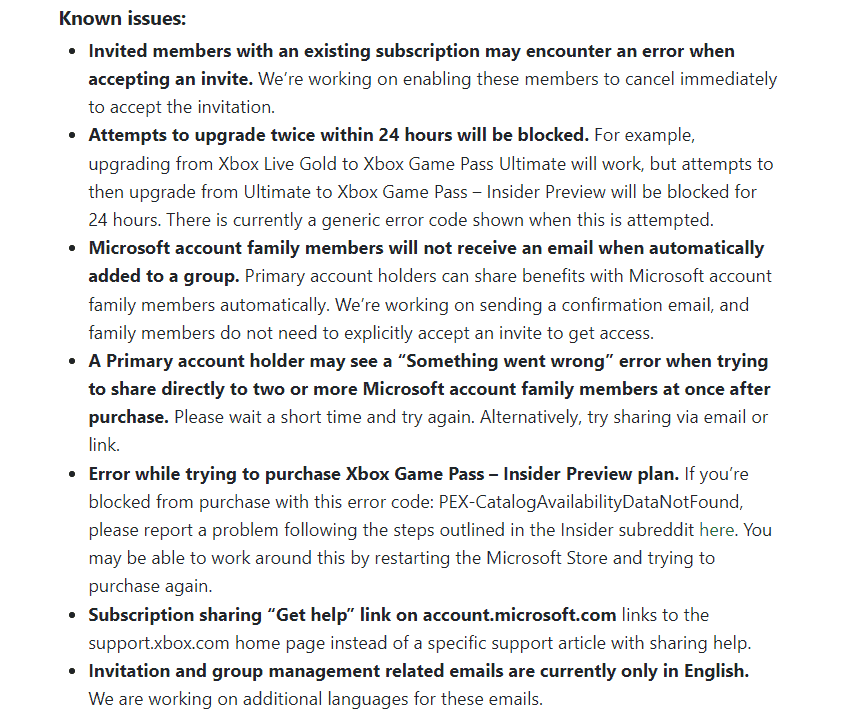Click the "Subscription sharing" bold heading text

175,614
